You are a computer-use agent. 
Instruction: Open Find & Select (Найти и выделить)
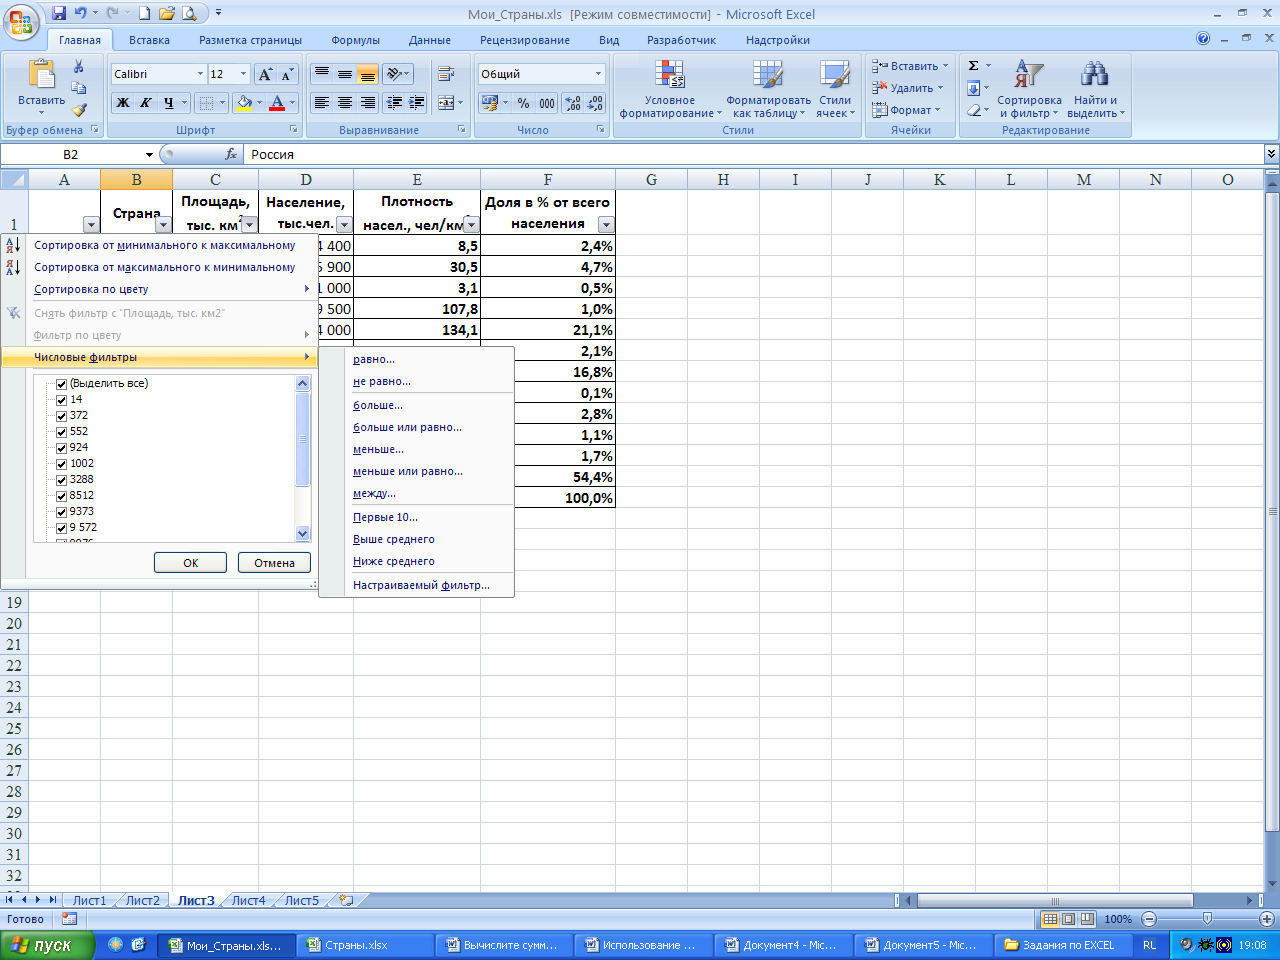pyautogui.click(x=1095, y=89)
